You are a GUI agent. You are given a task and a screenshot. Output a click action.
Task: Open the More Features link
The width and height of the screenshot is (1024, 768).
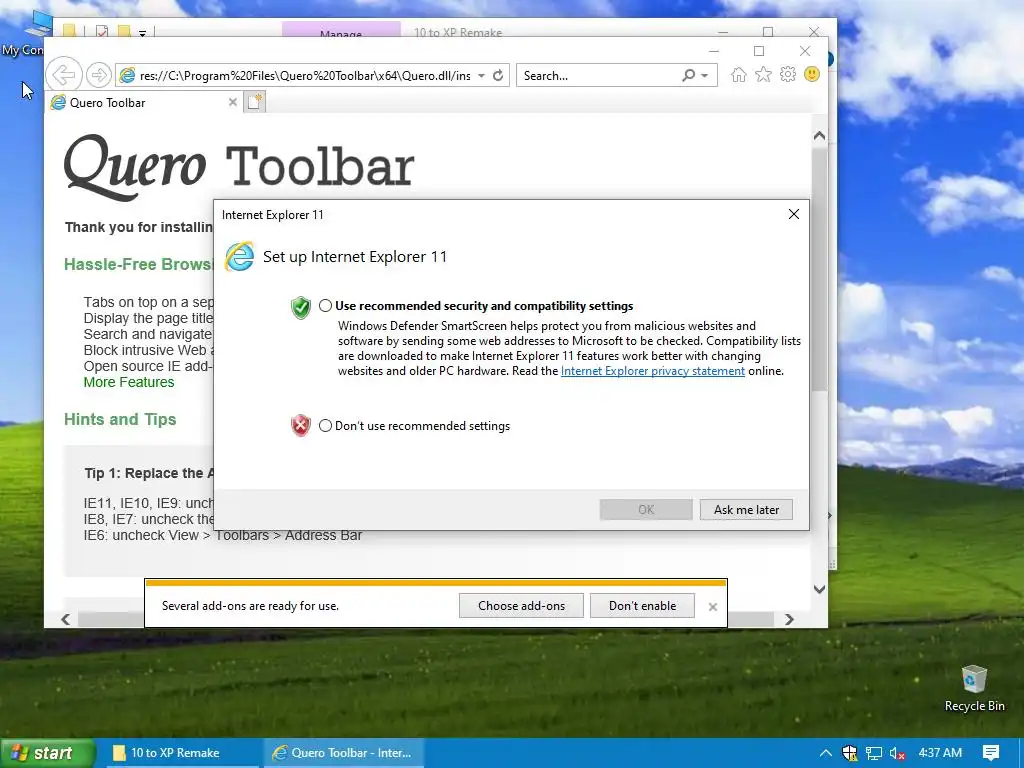pyautogui.click(x=129, y=382)
